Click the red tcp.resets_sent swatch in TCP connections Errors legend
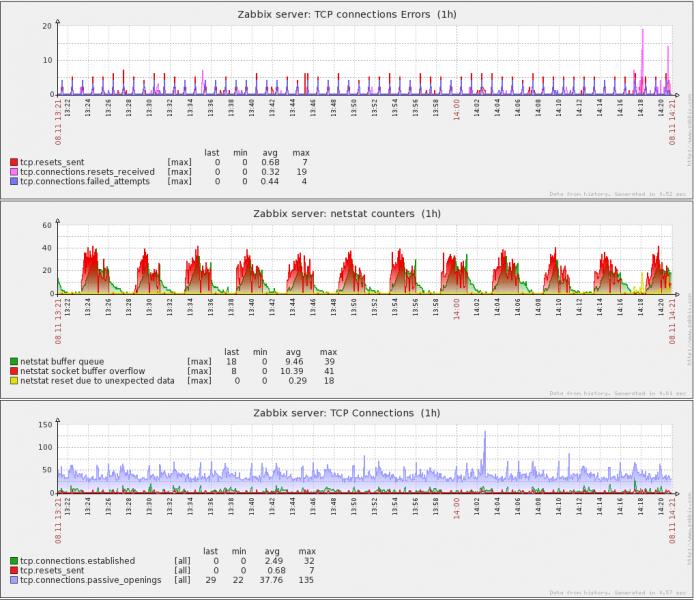Viewport: 694px width, 600px height. click(14, 162)
